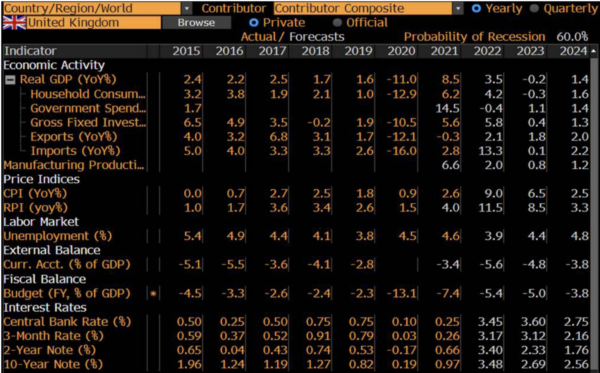Viewport: 600px width, 373px height.
Task: Select Household Consumption sub-item
Action: point(88,94)
